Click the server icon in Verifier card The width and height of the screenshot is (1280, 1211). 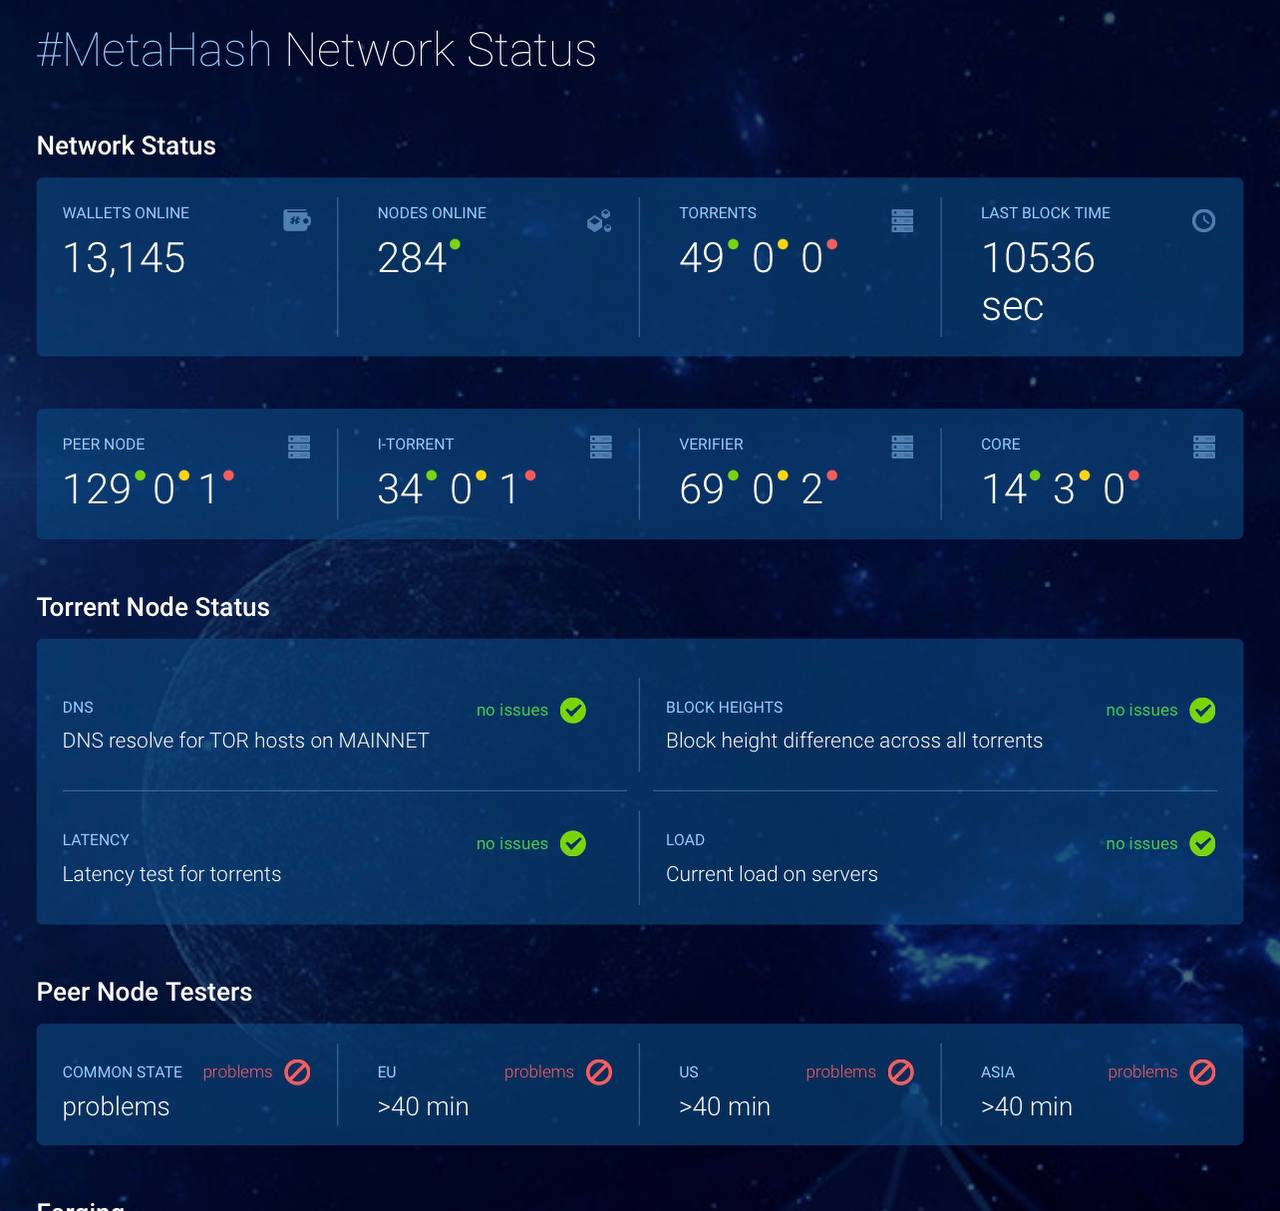coord(902,447)
